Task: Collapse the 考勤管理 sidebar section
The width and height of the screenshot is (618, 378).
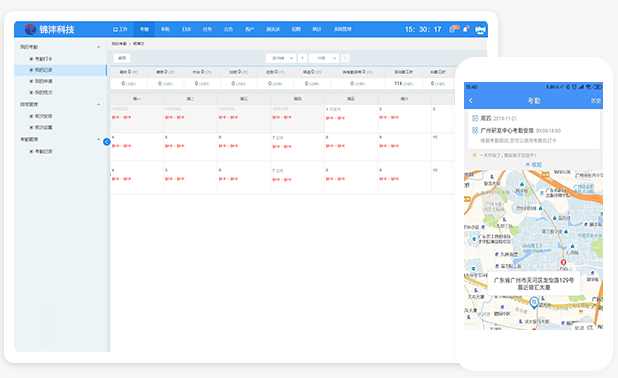Action: pyautogui.click(x=99, y=140)
